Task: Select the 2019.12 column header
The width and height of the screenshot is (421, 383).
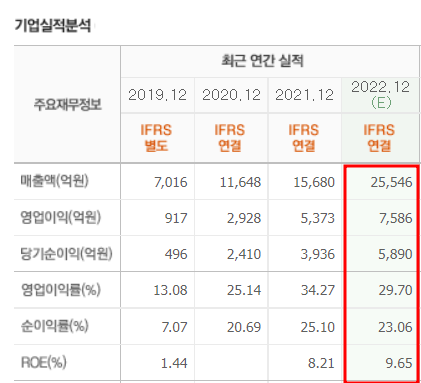Action: point(157,95)
